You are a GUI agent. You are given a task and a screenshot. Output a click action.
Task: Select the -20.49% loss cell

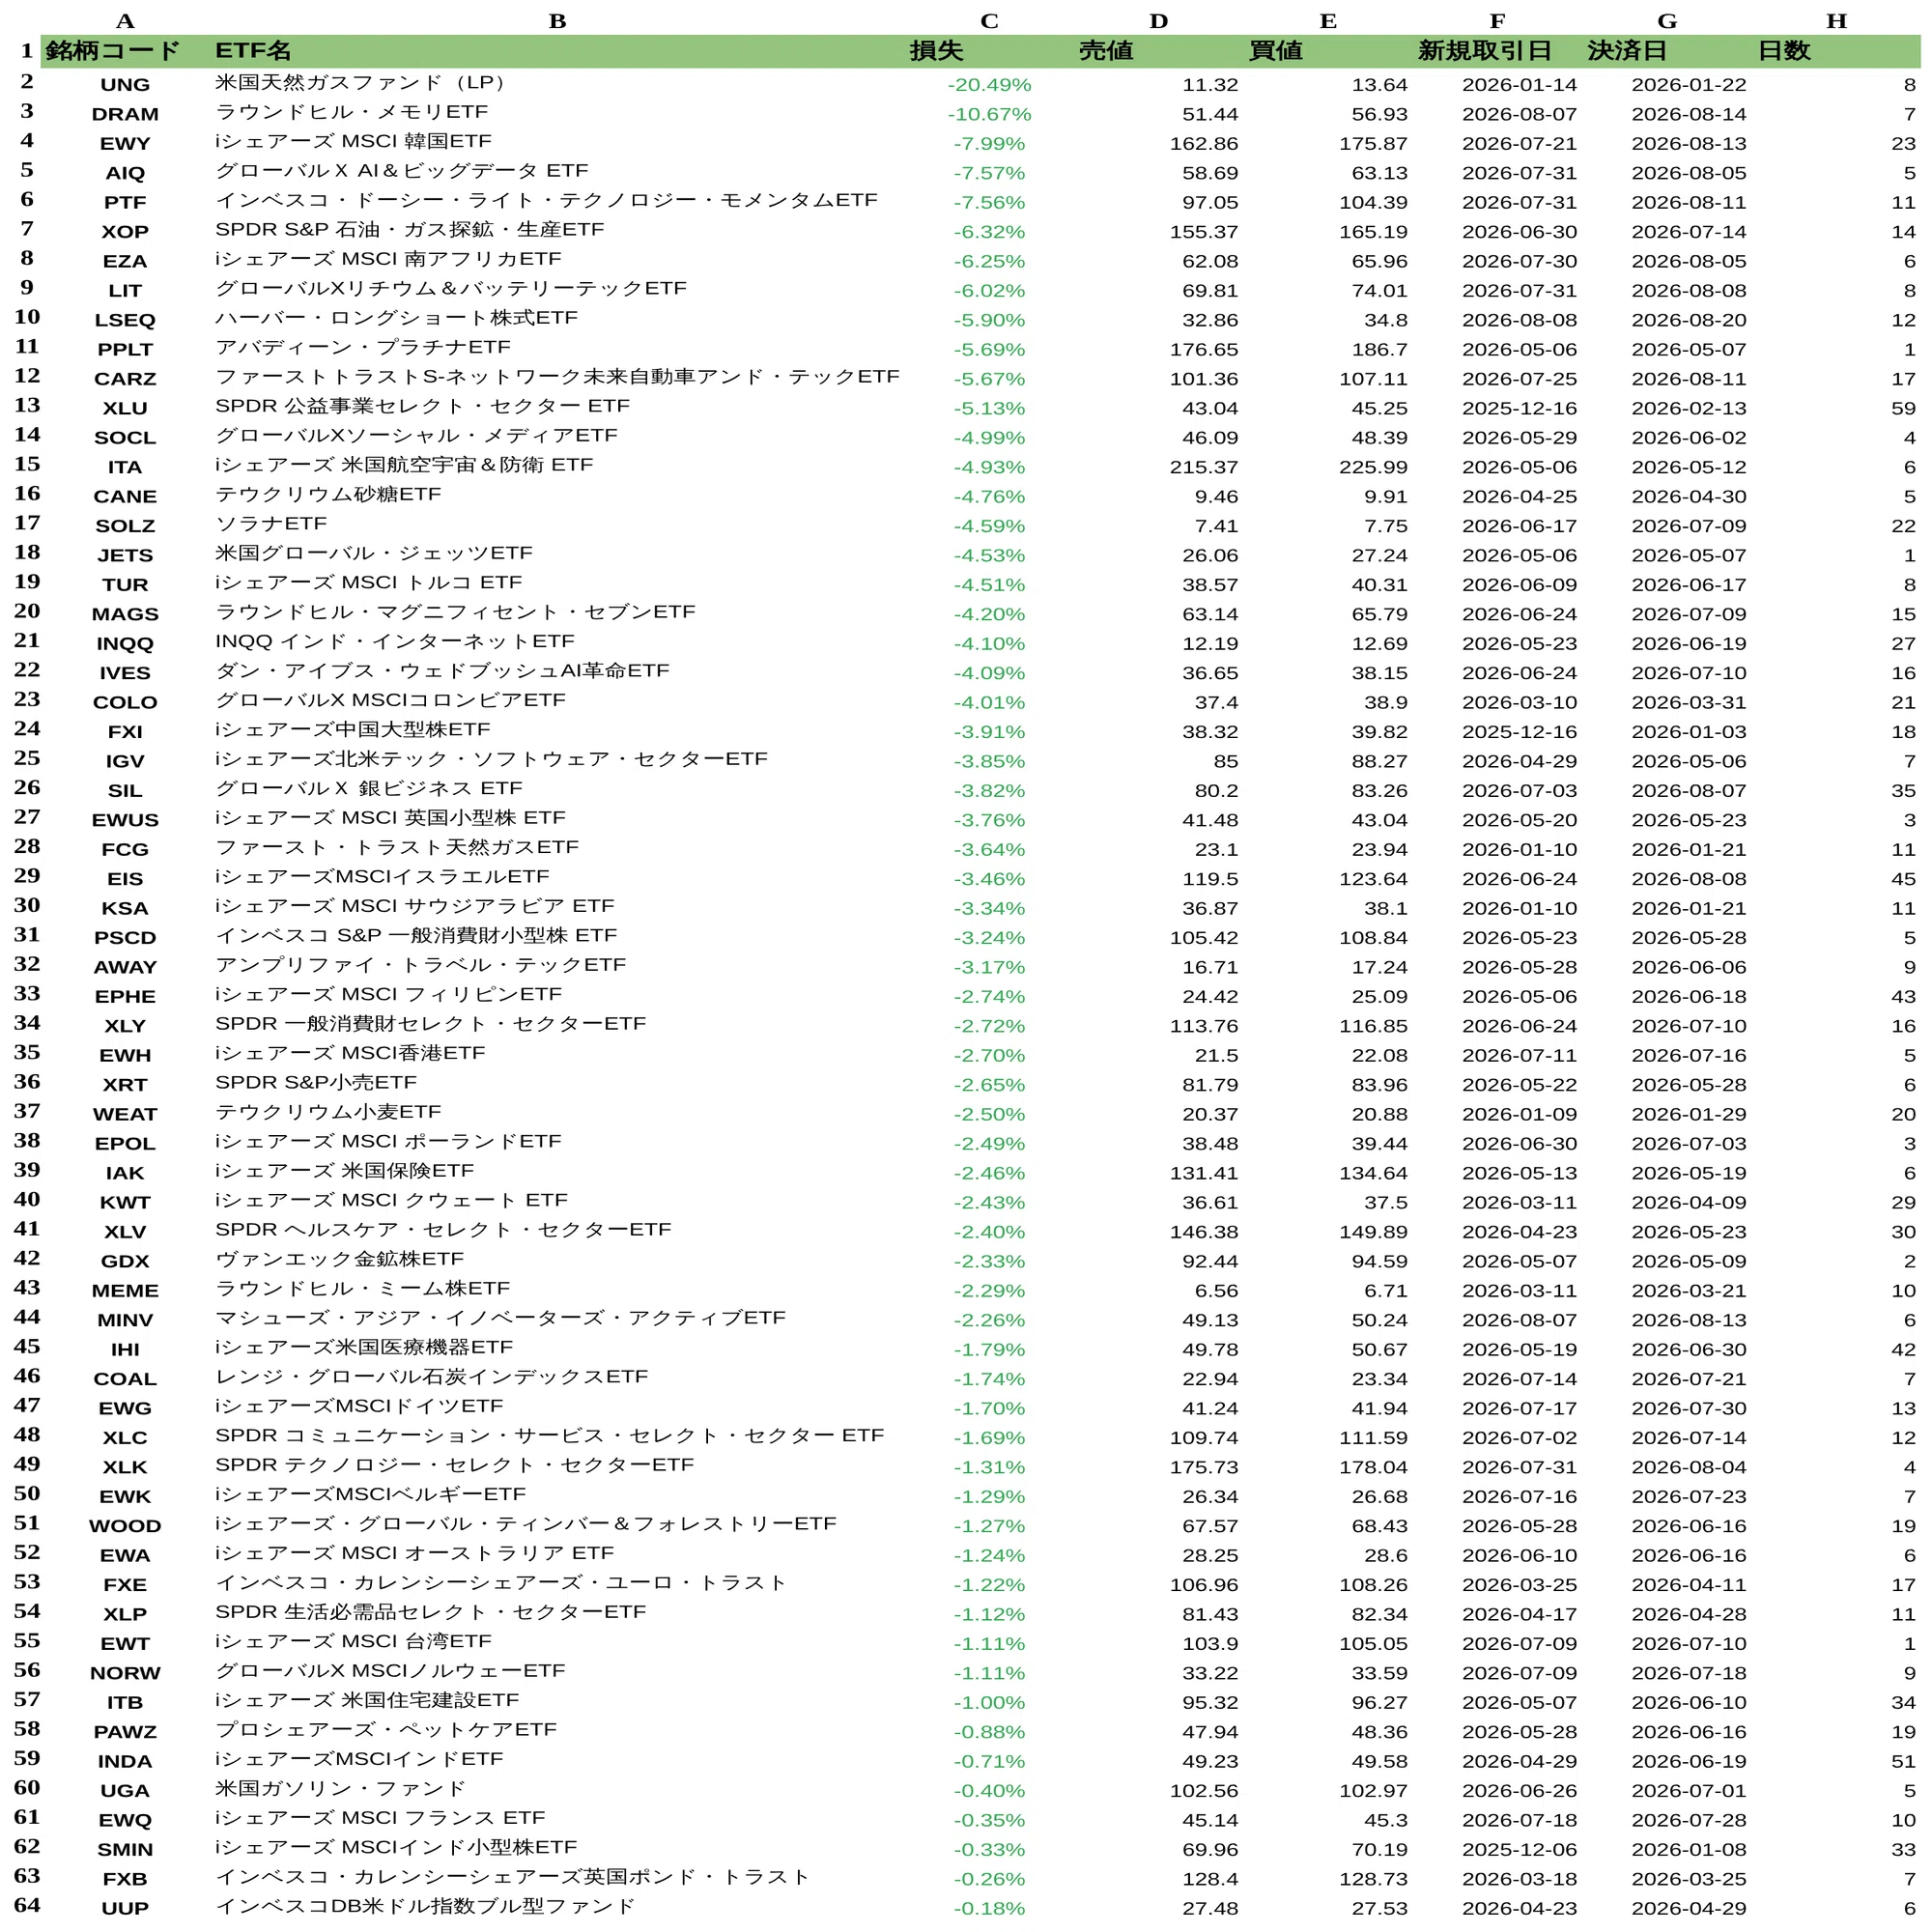[x=988, y=85]
